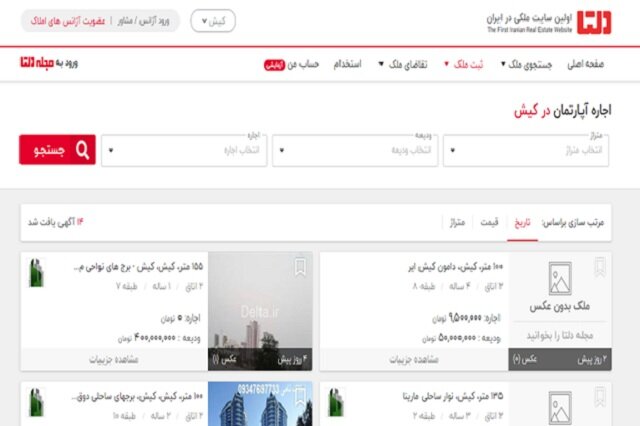Viewport: 640px width, 426px height.
Task: Open photo thumbnail of 155 متر listing
Action: click(260, 311)
